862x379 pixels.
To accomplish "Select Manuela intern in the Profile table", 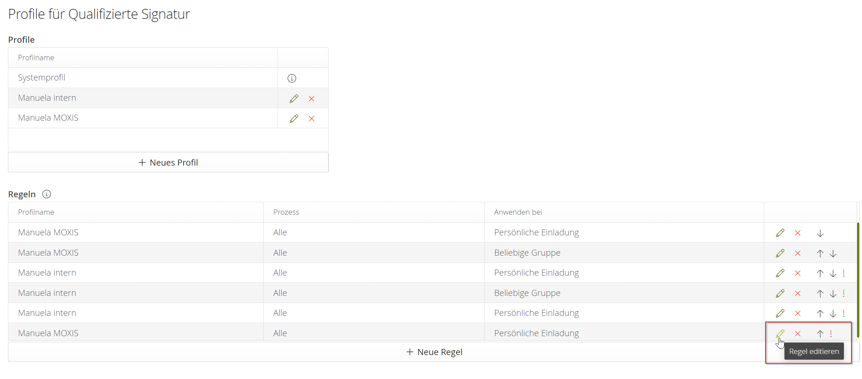I will tap(47, 98).
